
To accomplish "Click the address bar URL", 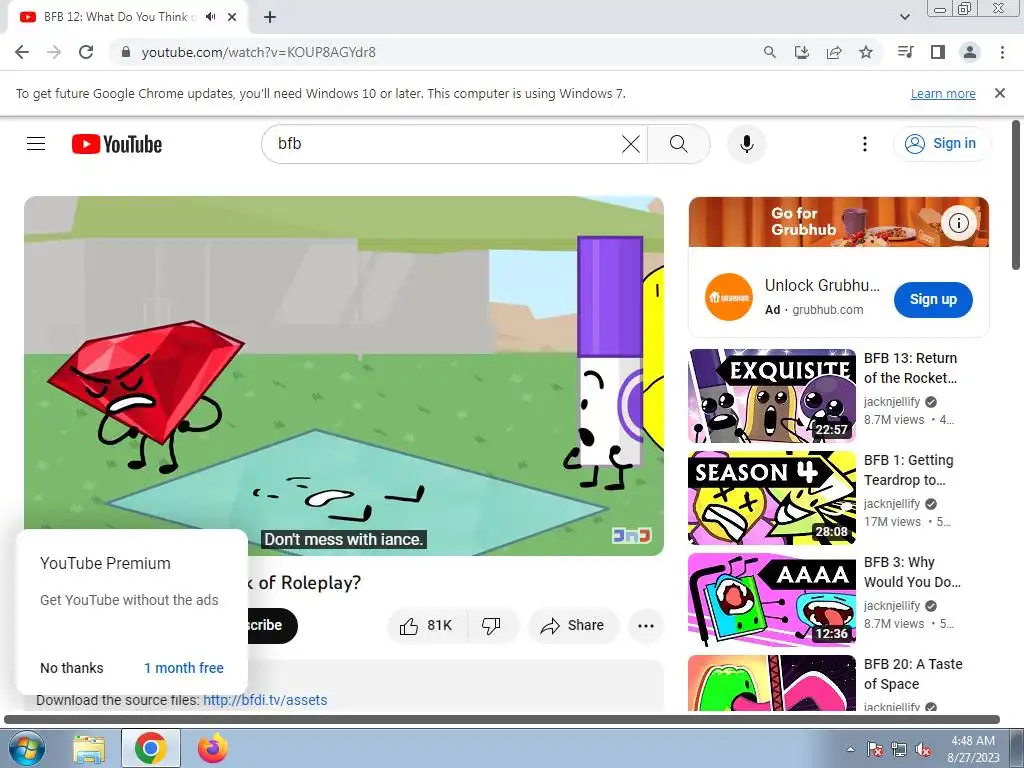I will point(259,52).
